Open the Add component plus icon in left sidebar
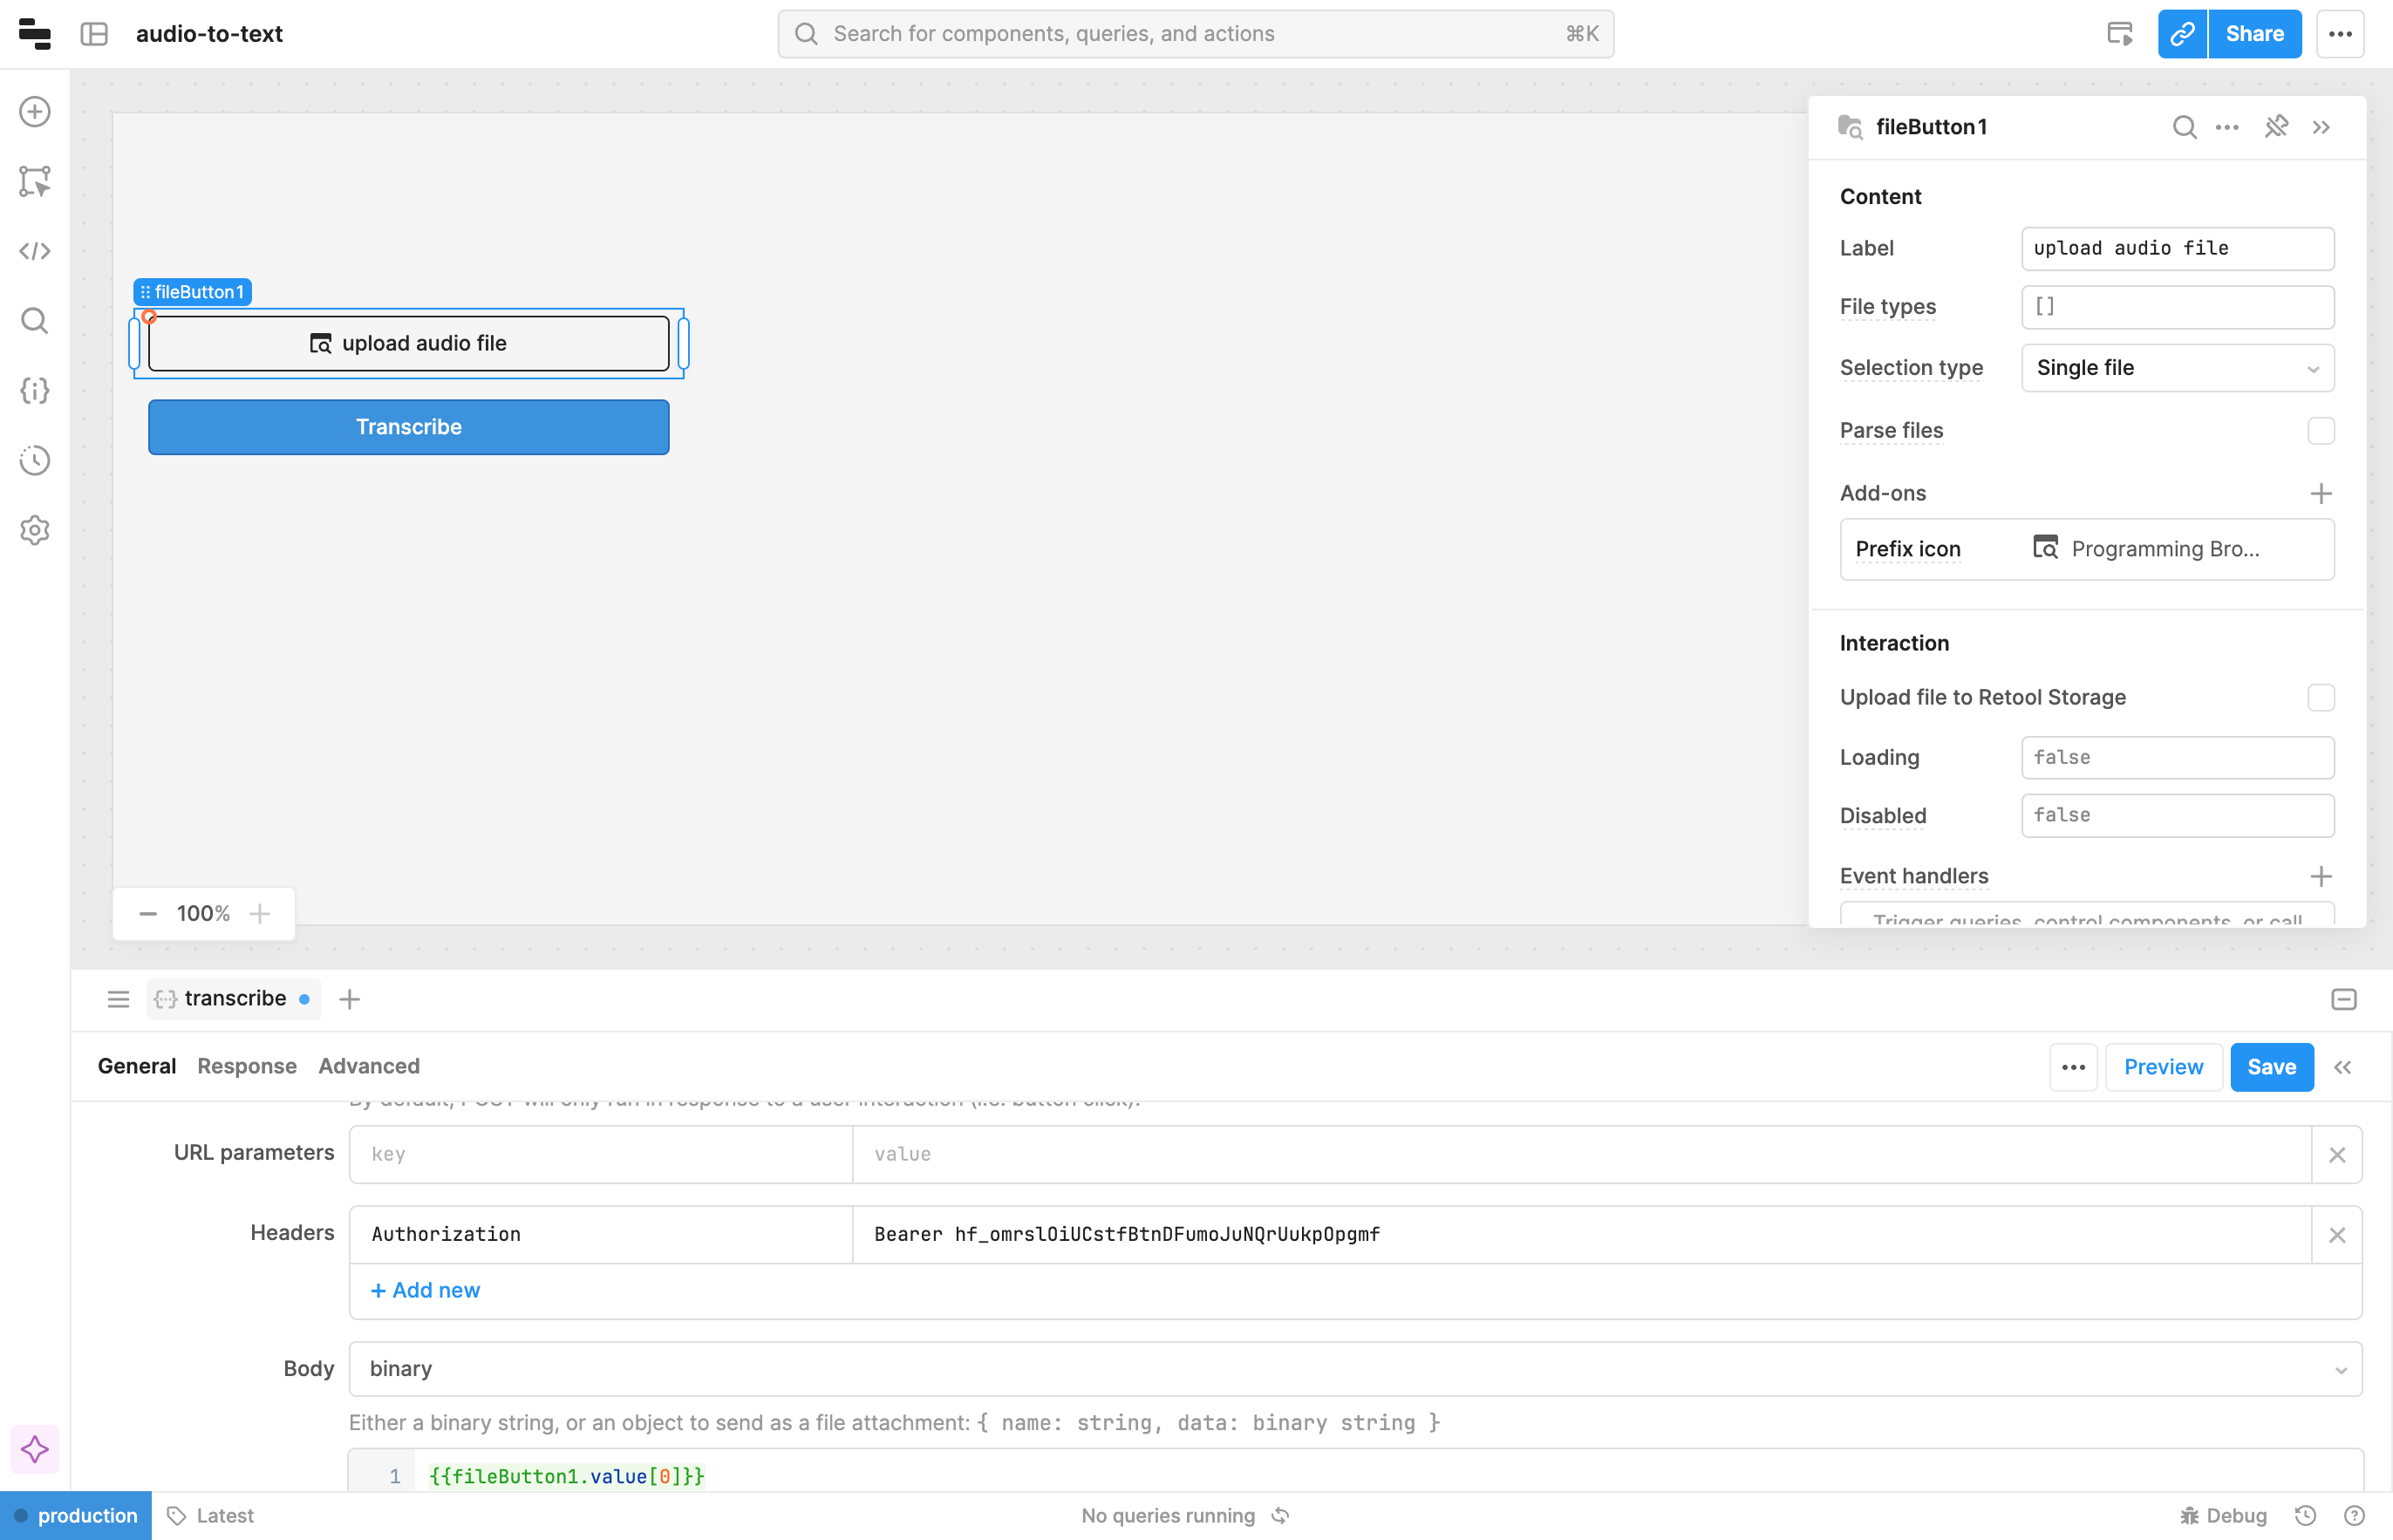The width and height of the screenshot is (2393, 1540). coord(35,112)
